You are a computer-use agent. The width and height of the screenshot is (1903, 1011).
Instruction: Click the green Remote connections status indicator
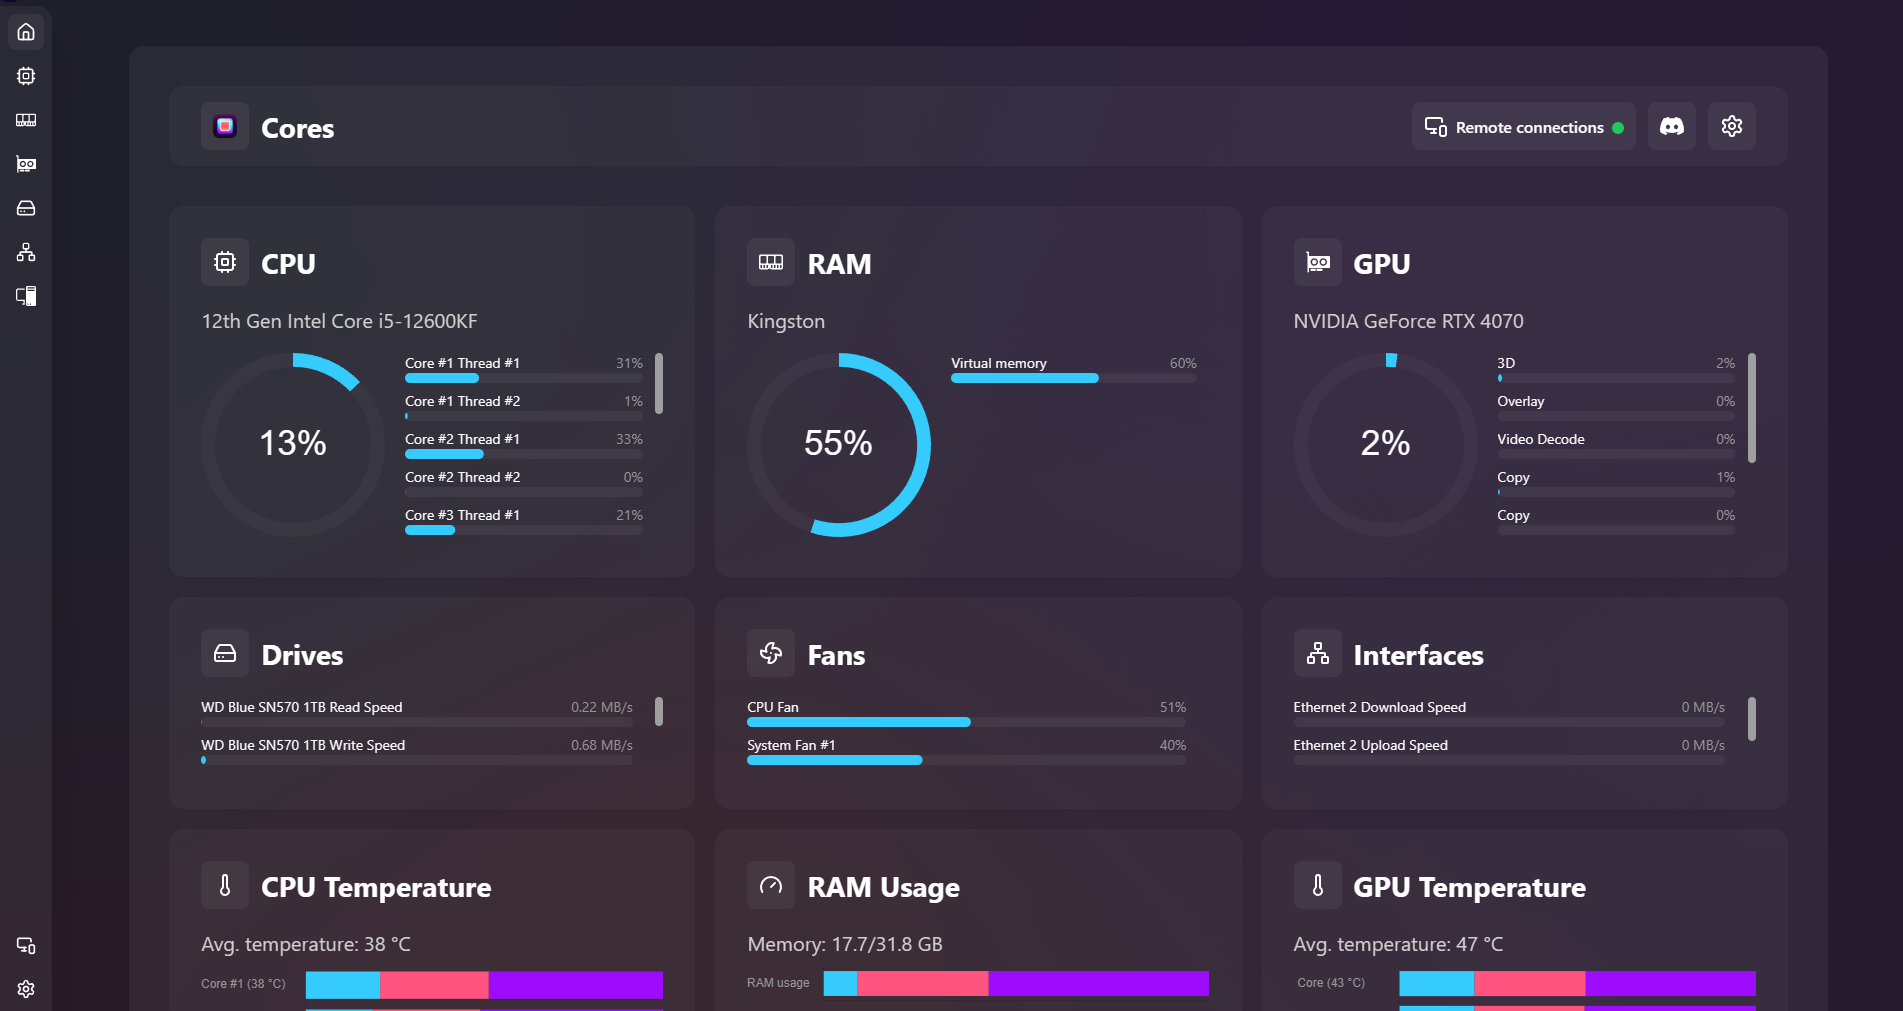1620,127
